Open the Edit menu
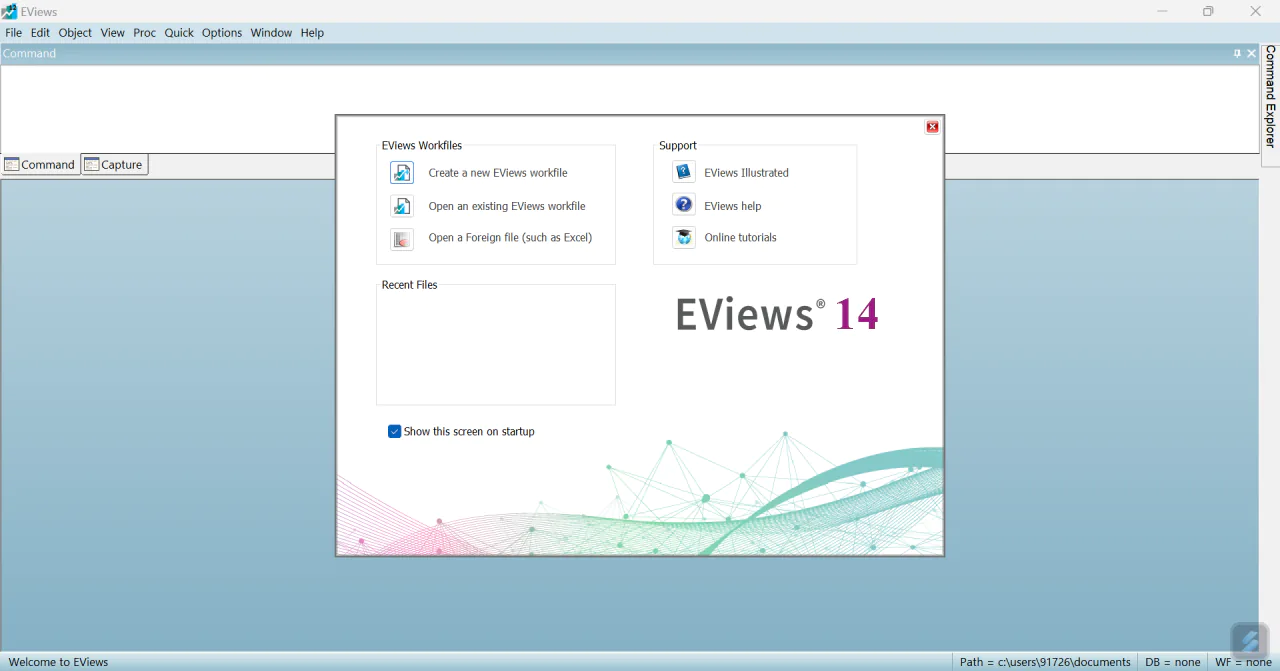 [40, 33]
